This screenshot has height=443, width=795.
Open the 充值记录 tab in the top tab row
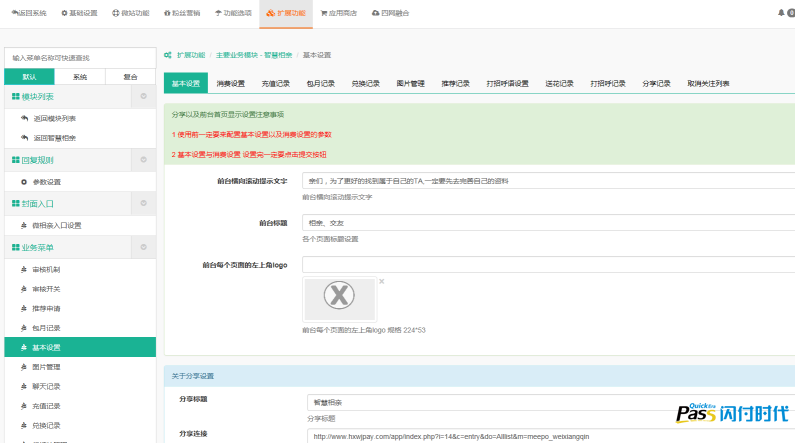276,83
